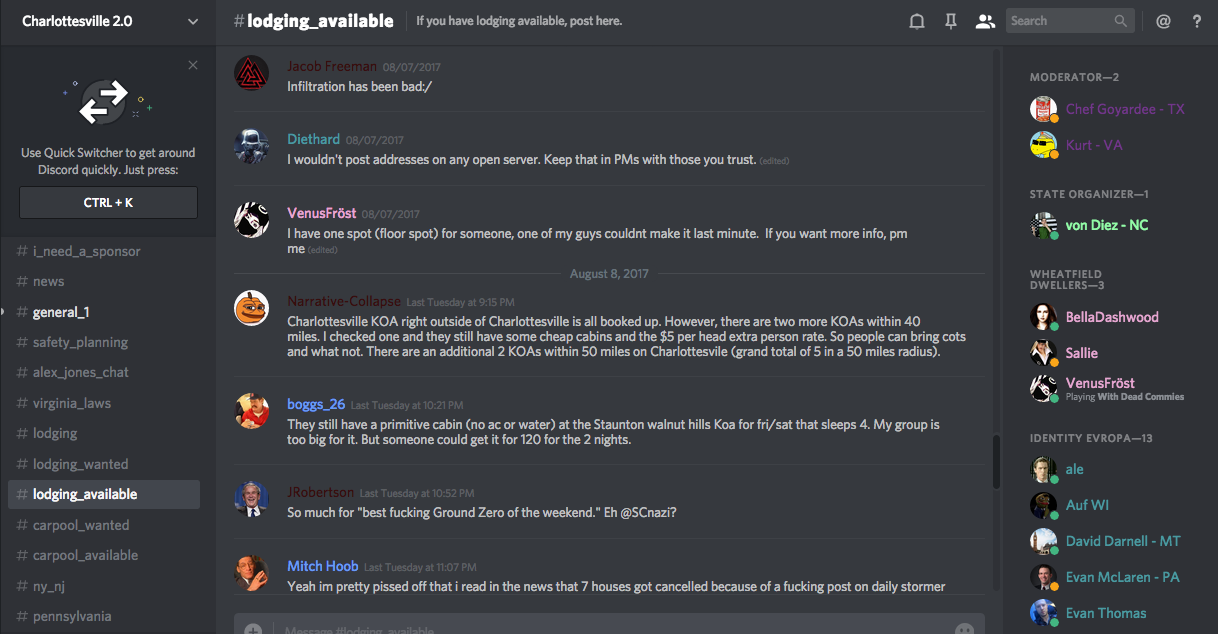Open recent mentions inbox
The height and width of the screenshot is (634, 1218).
coord(1163,21)
